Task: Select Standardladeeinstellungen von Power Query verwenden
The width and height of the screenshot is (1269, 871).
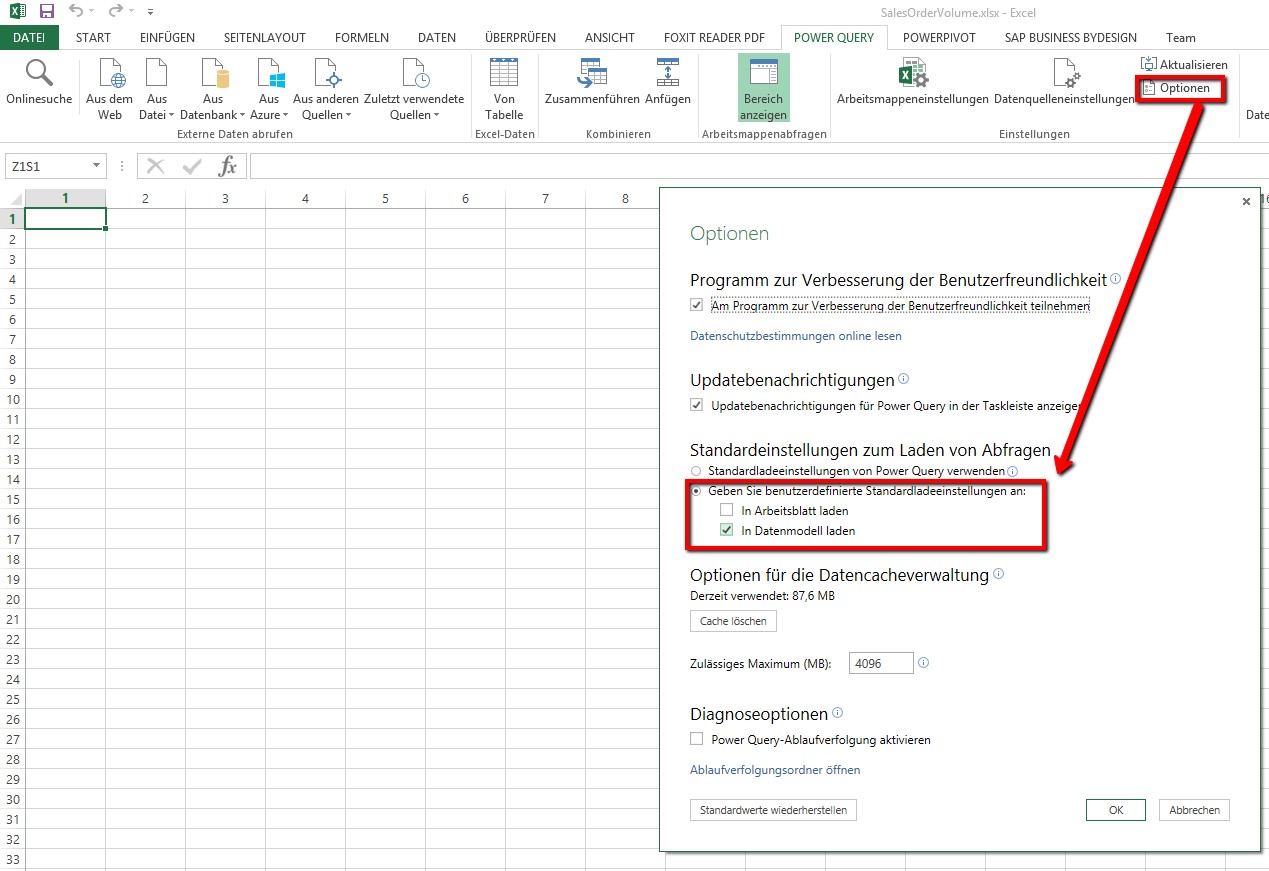Action: tap(696, 471)
